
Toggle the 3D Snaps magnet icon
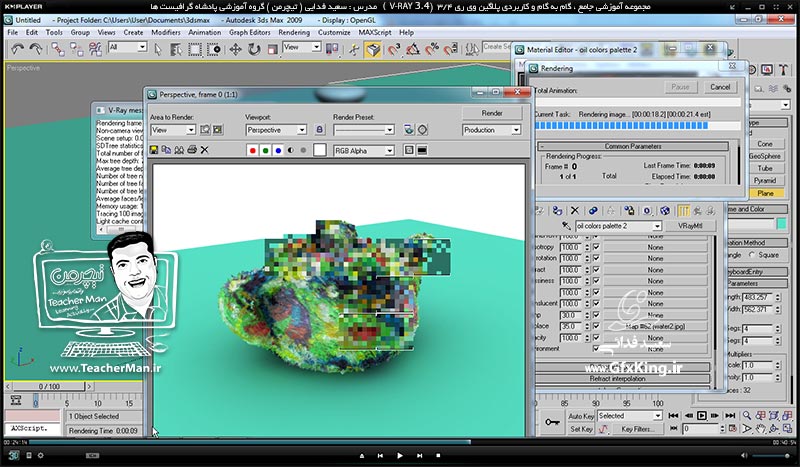pyautogui.click(x=393, y=50)
